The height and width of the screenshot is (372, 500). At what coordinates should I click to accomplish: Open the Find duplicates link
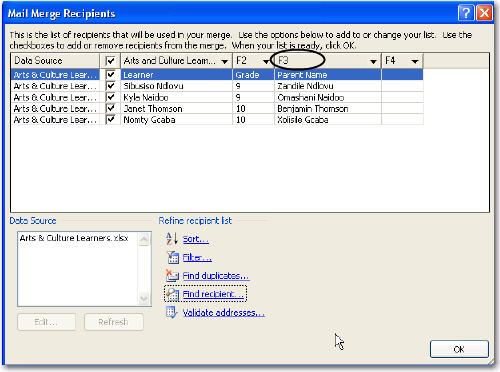tap(216, 276)
